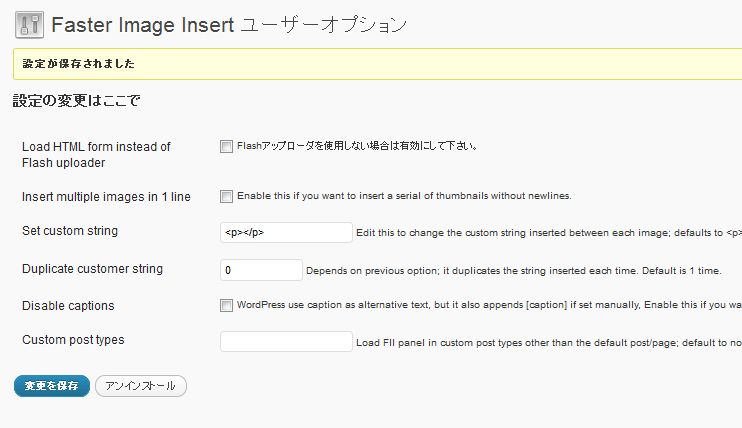Toggle the Insert multiple images in 1 line checkbox
Viewport: 742px width, 428px height.
226,196
